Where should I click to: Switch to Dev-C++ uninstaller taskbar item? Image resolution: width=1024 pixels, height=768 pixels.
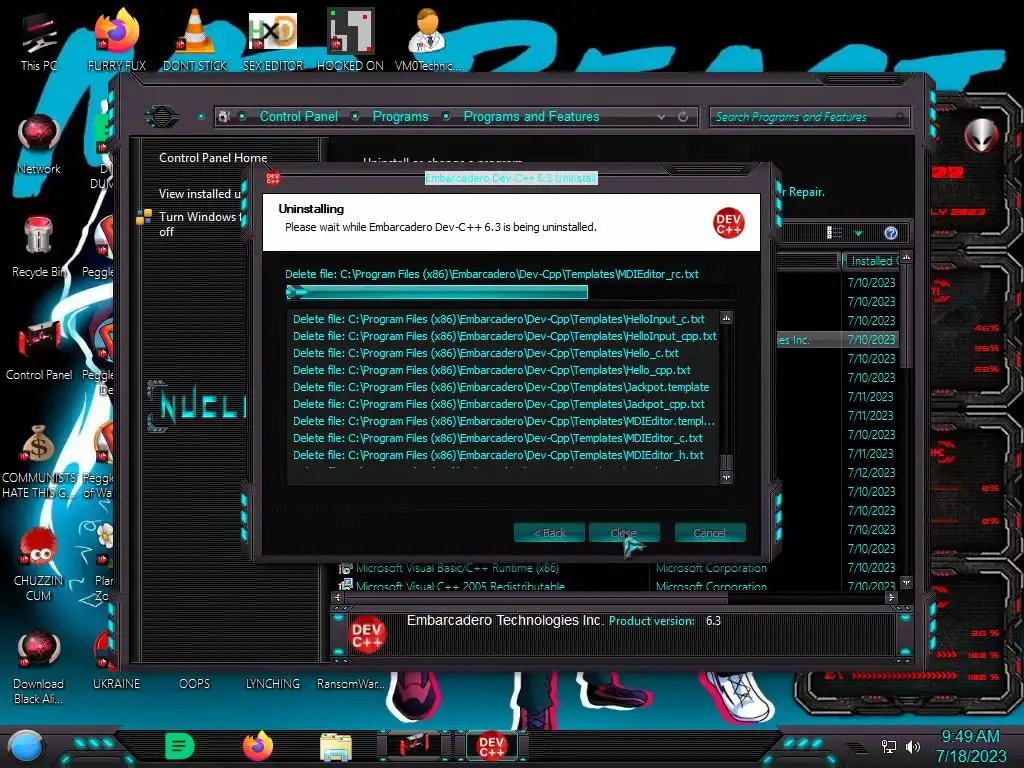coord(491,746)
